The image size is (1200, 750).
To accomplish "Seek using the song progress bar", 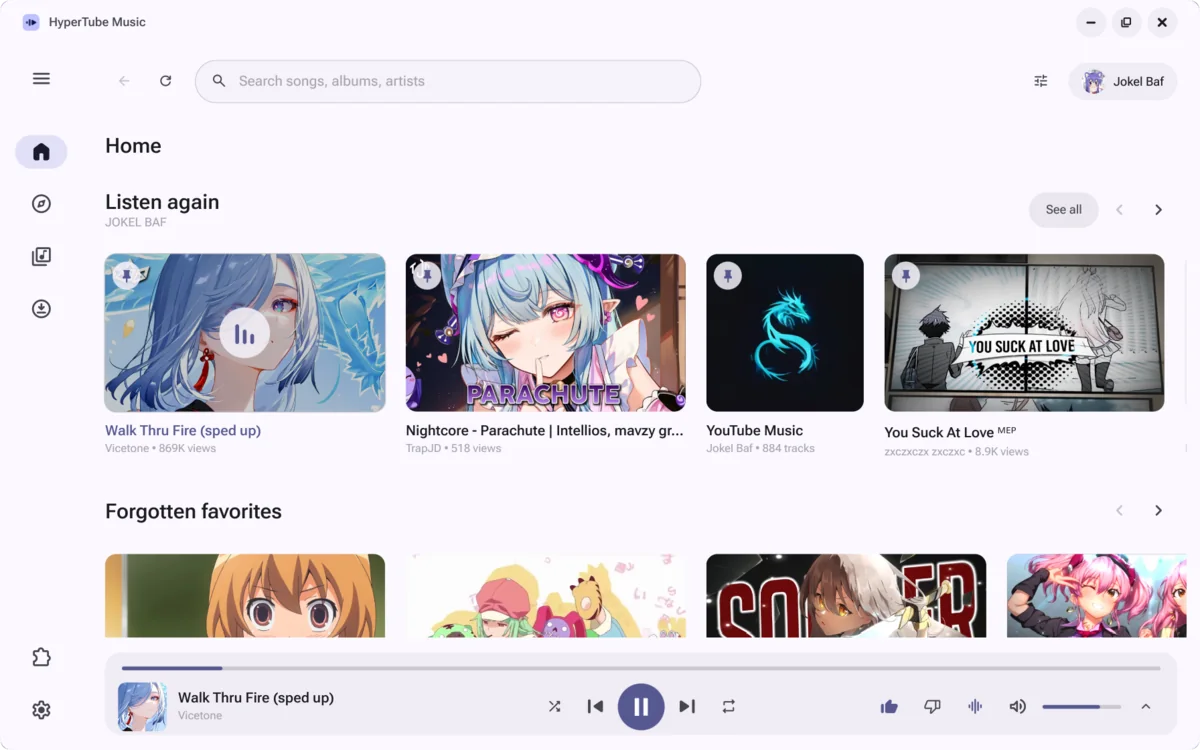I will click(641, 668).
